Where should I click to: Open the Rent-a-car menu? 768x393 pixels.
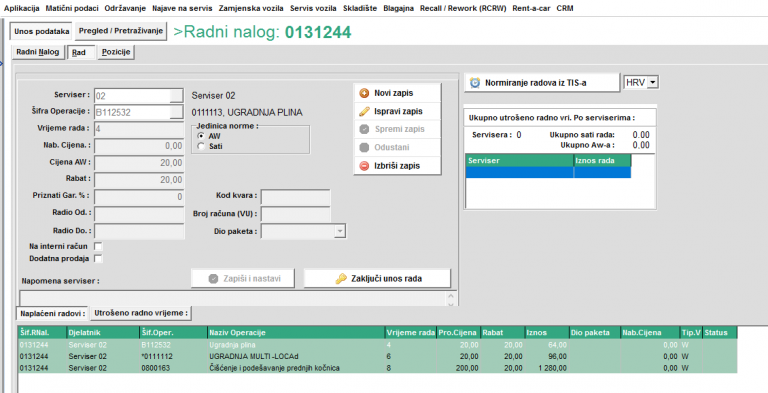pyautogui.click(x=531, y=8)
